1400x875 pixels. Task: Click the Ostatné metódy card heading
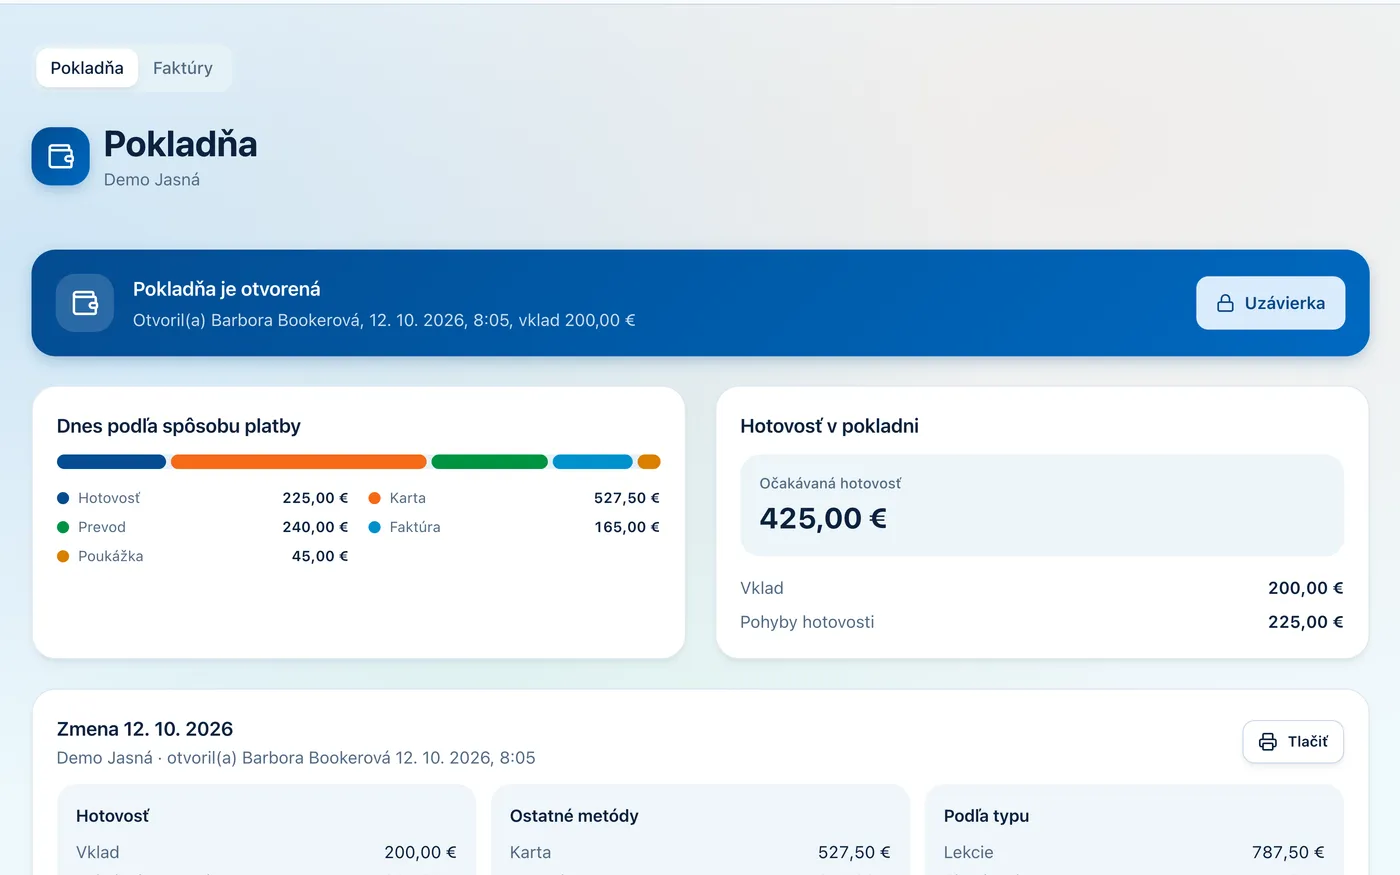pyautogui.click(x=574, y=816)
